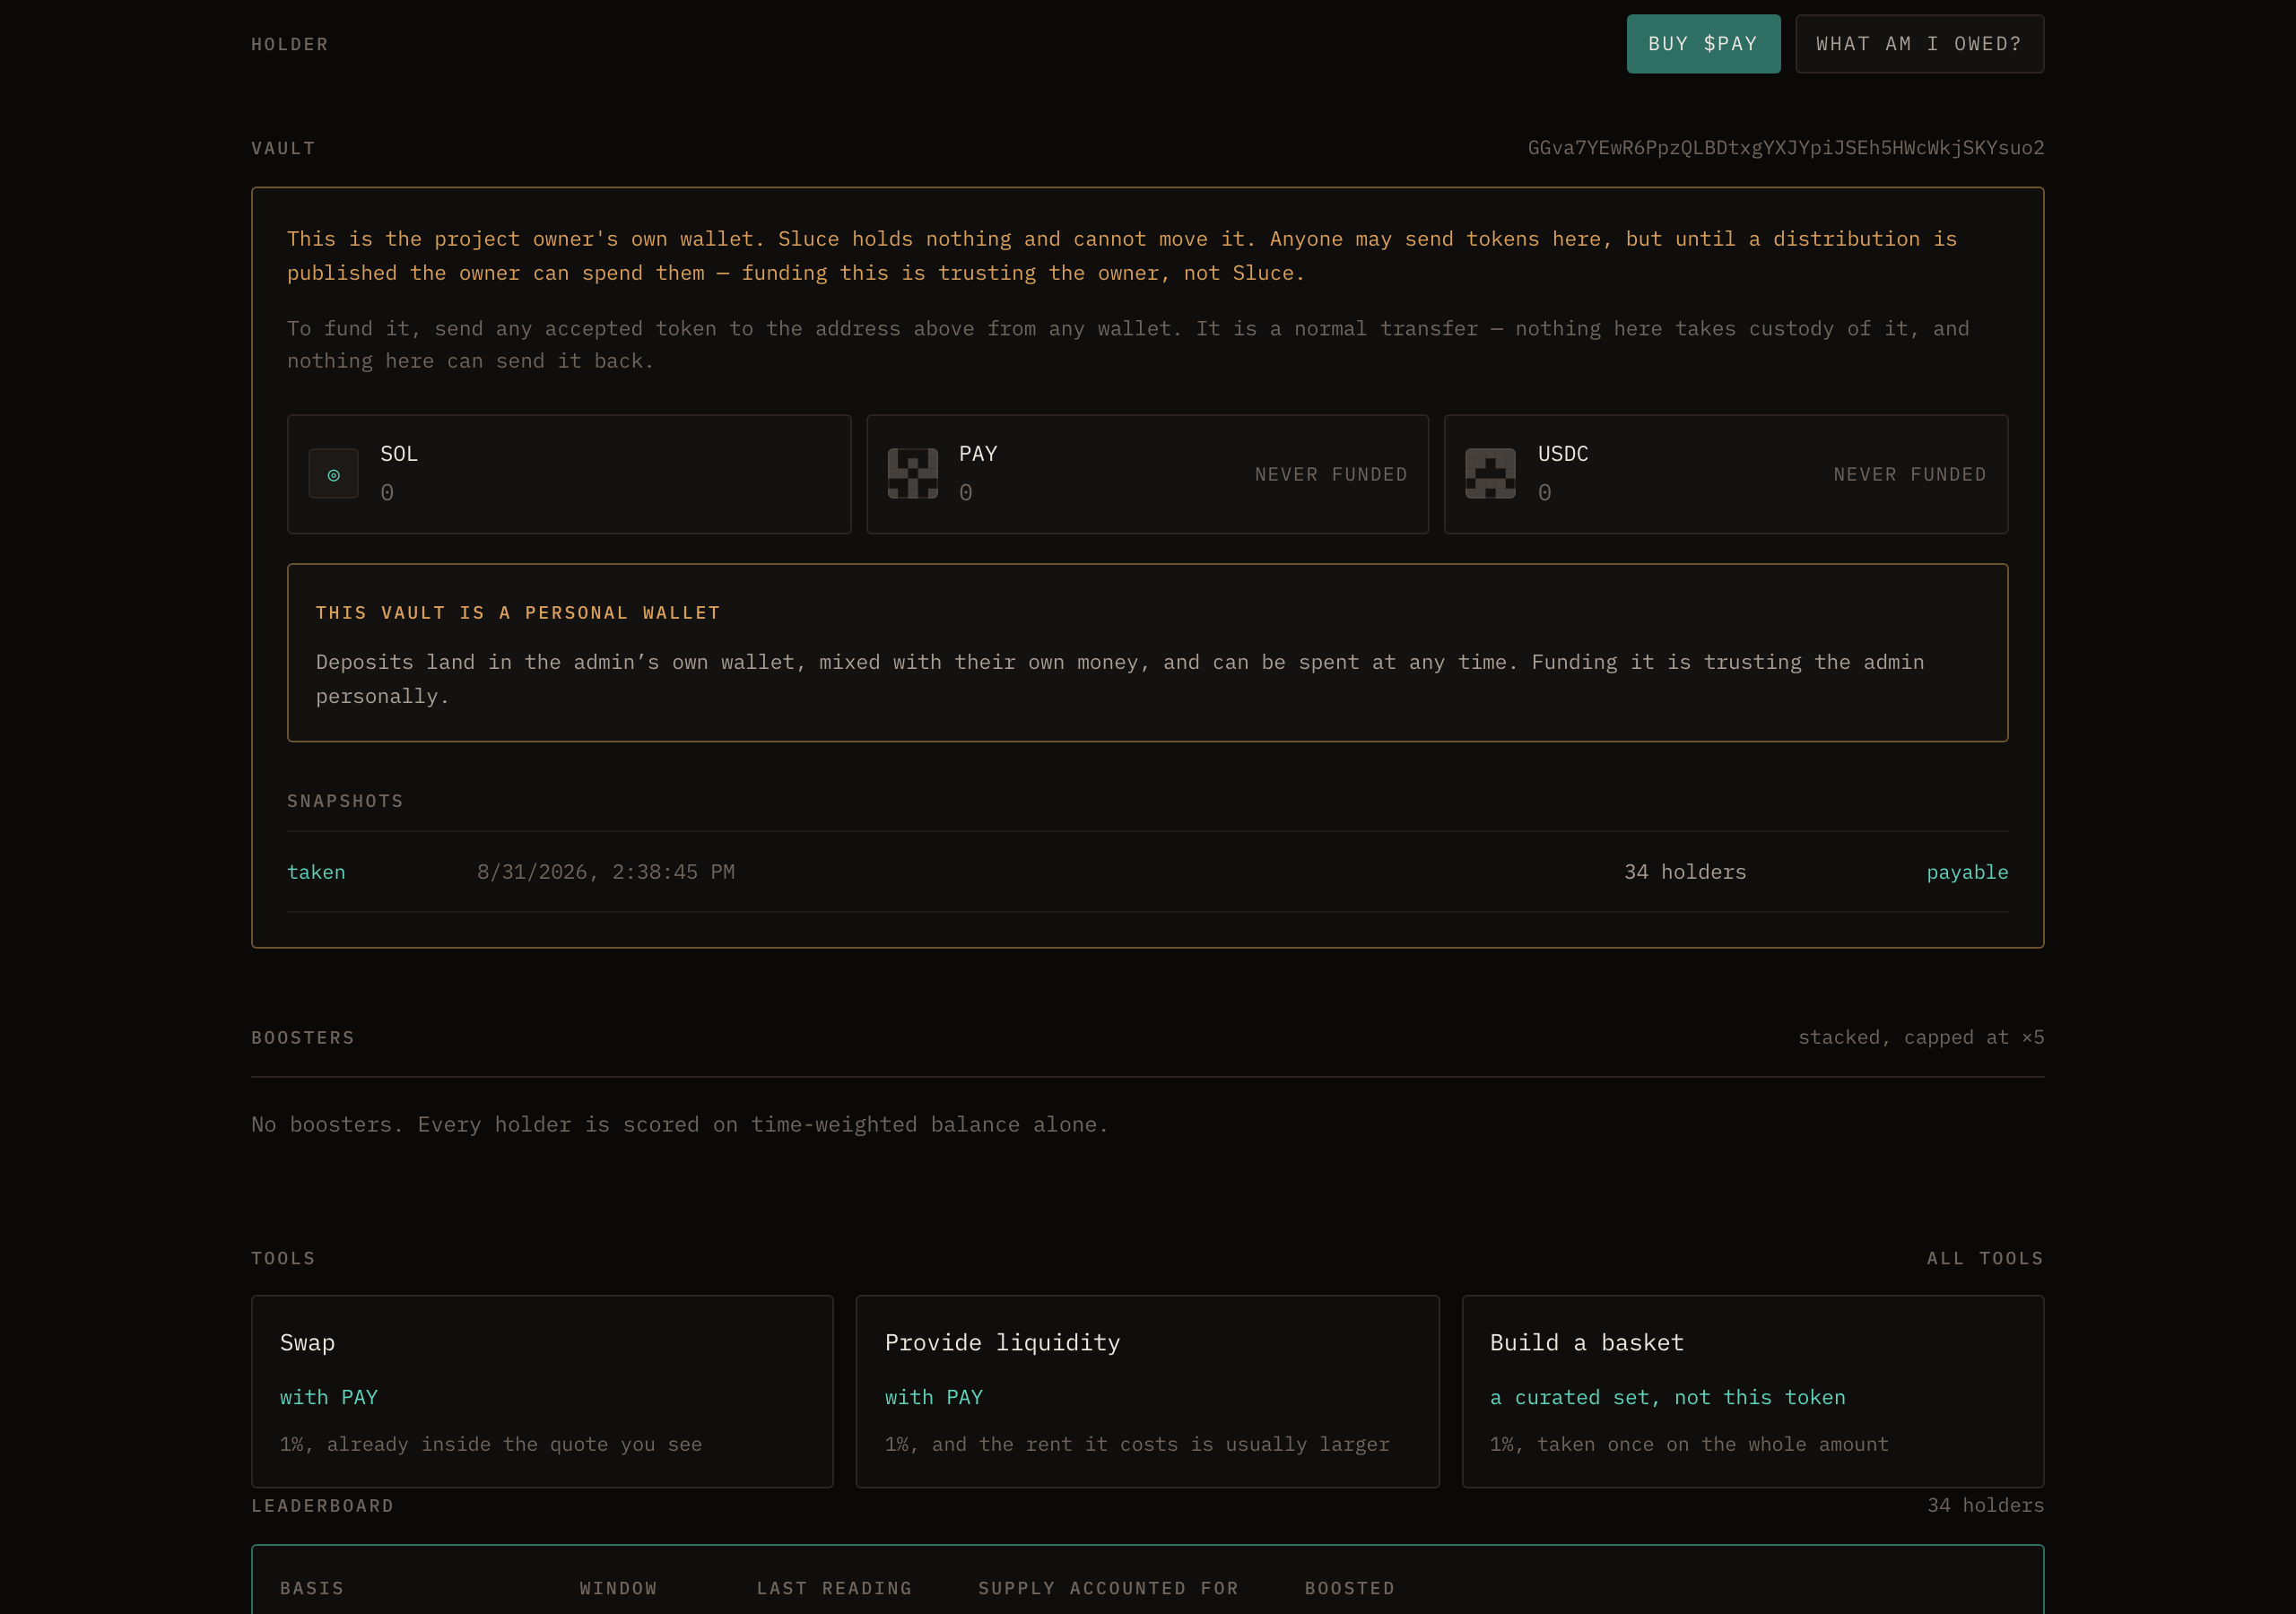
Task: Open the Swap tool card
Action: [542, 1391]
